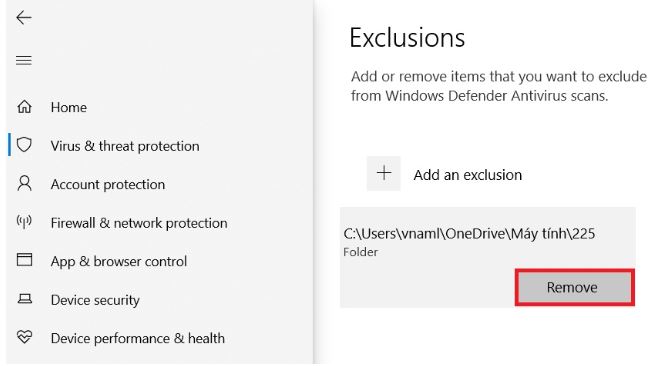Select Virus & threat protection text
The width and height of the screenshot is (670, 366).
(125, 146)
